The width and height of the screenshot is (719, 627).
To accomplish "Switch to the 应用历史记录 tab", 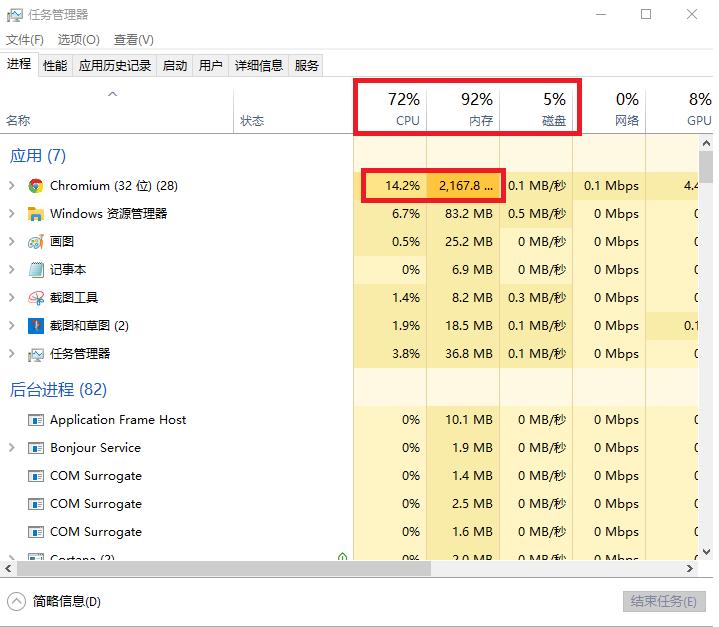I will 115,66.
